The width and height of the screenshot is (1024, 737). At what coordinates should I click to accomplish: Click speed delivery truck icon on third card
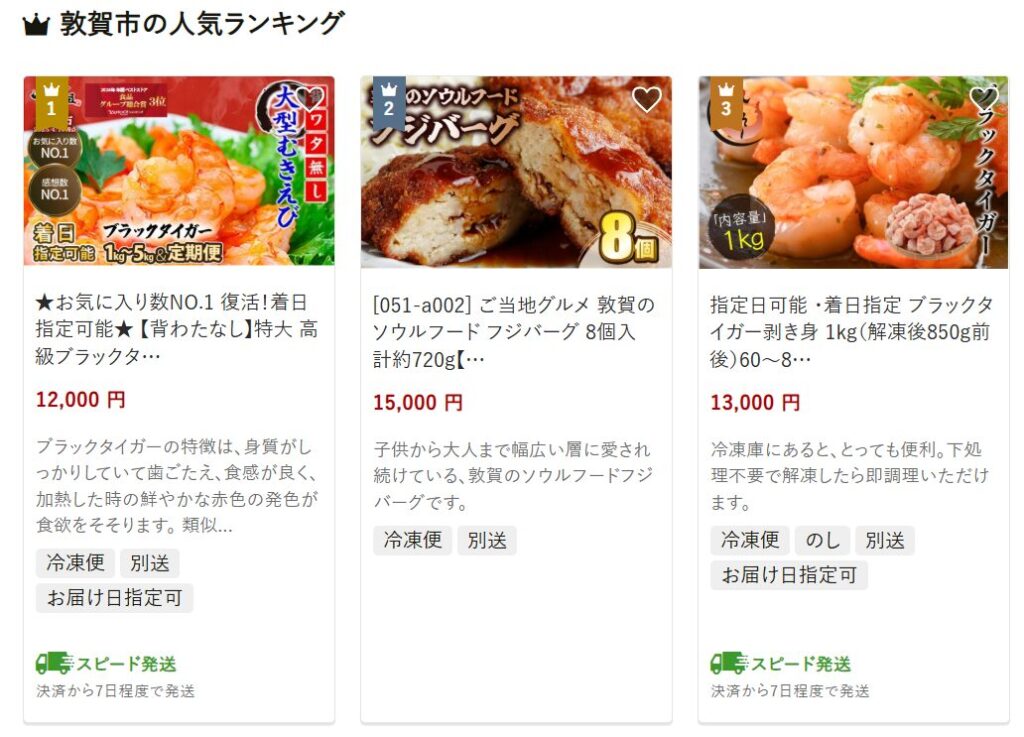click(x=728, y=663)
